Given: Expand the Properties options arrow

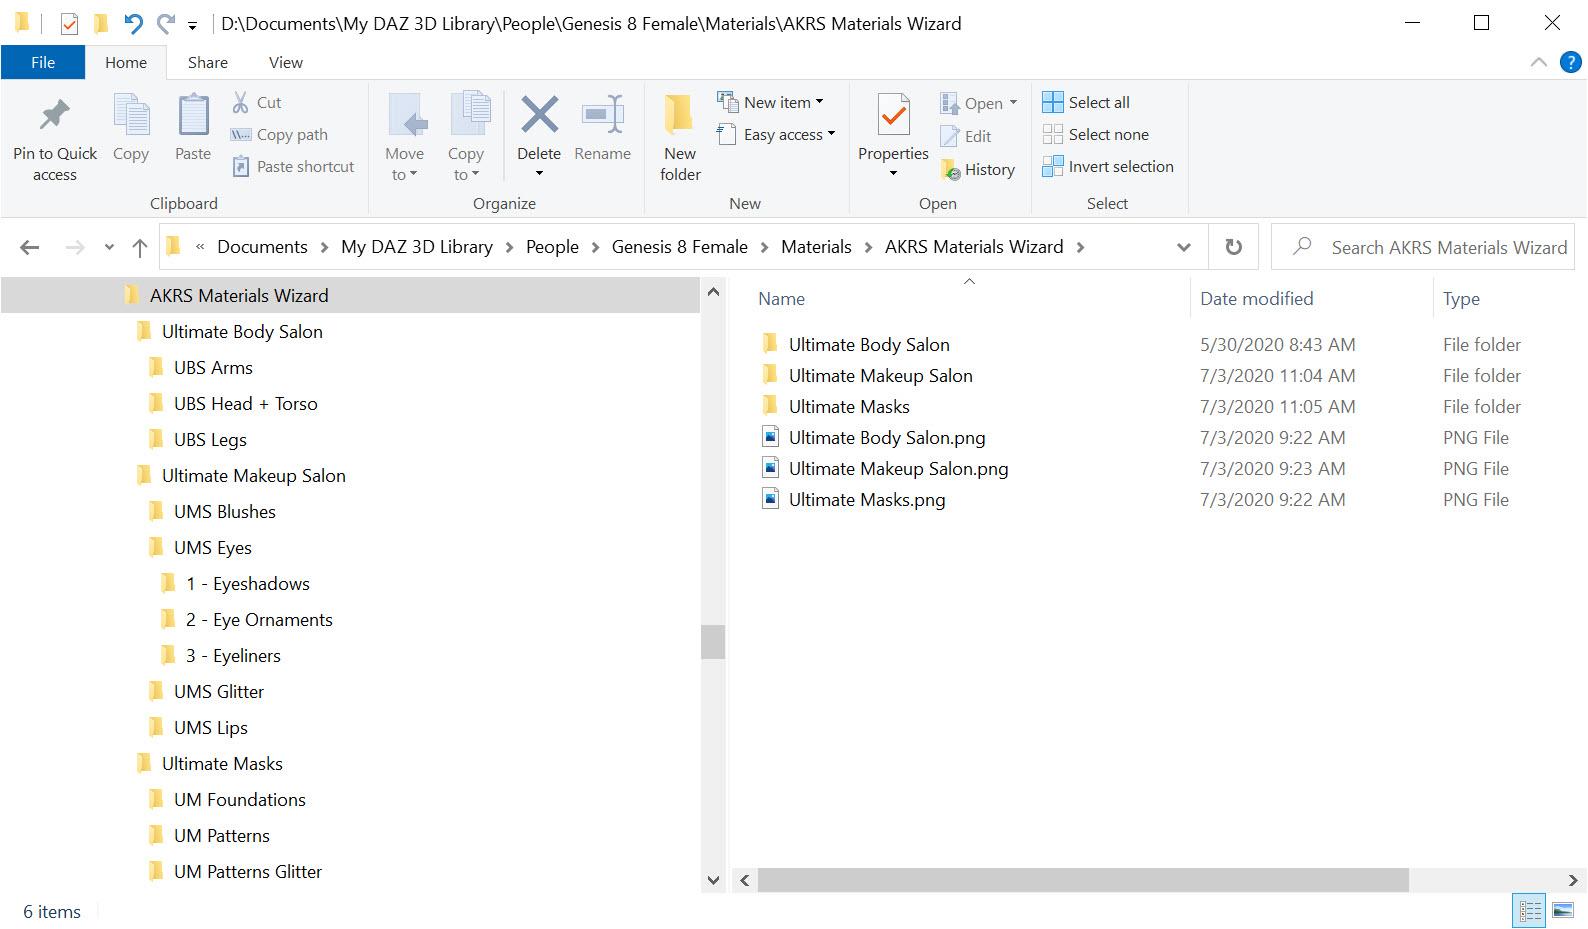Looking at the screenshot, I should coord(893,174).
